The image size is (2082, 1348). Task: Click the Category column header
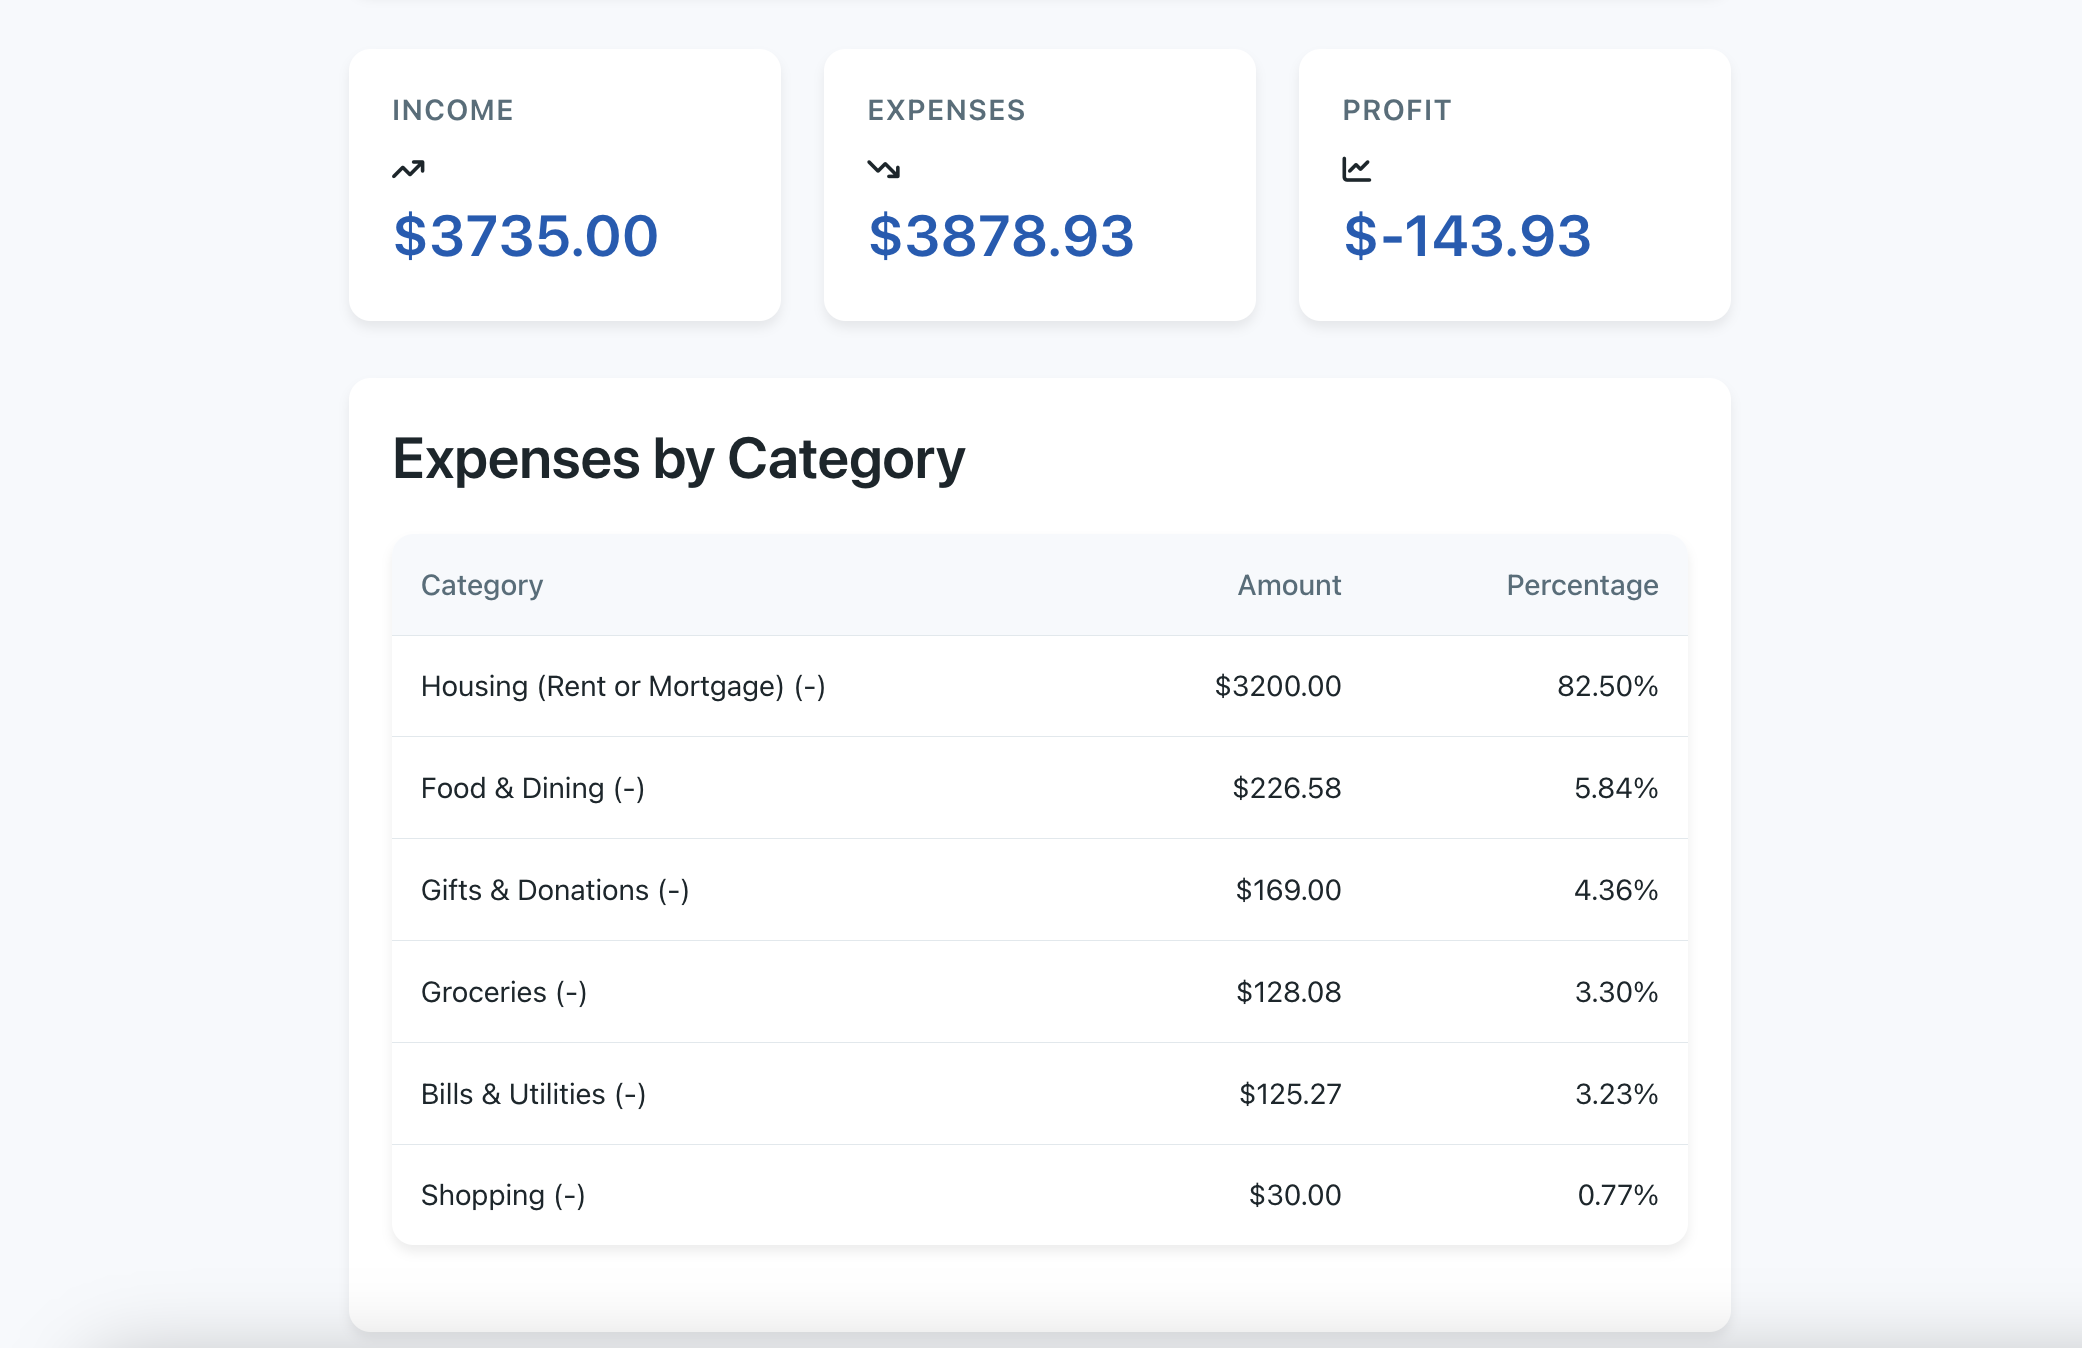tap(482, 585)
